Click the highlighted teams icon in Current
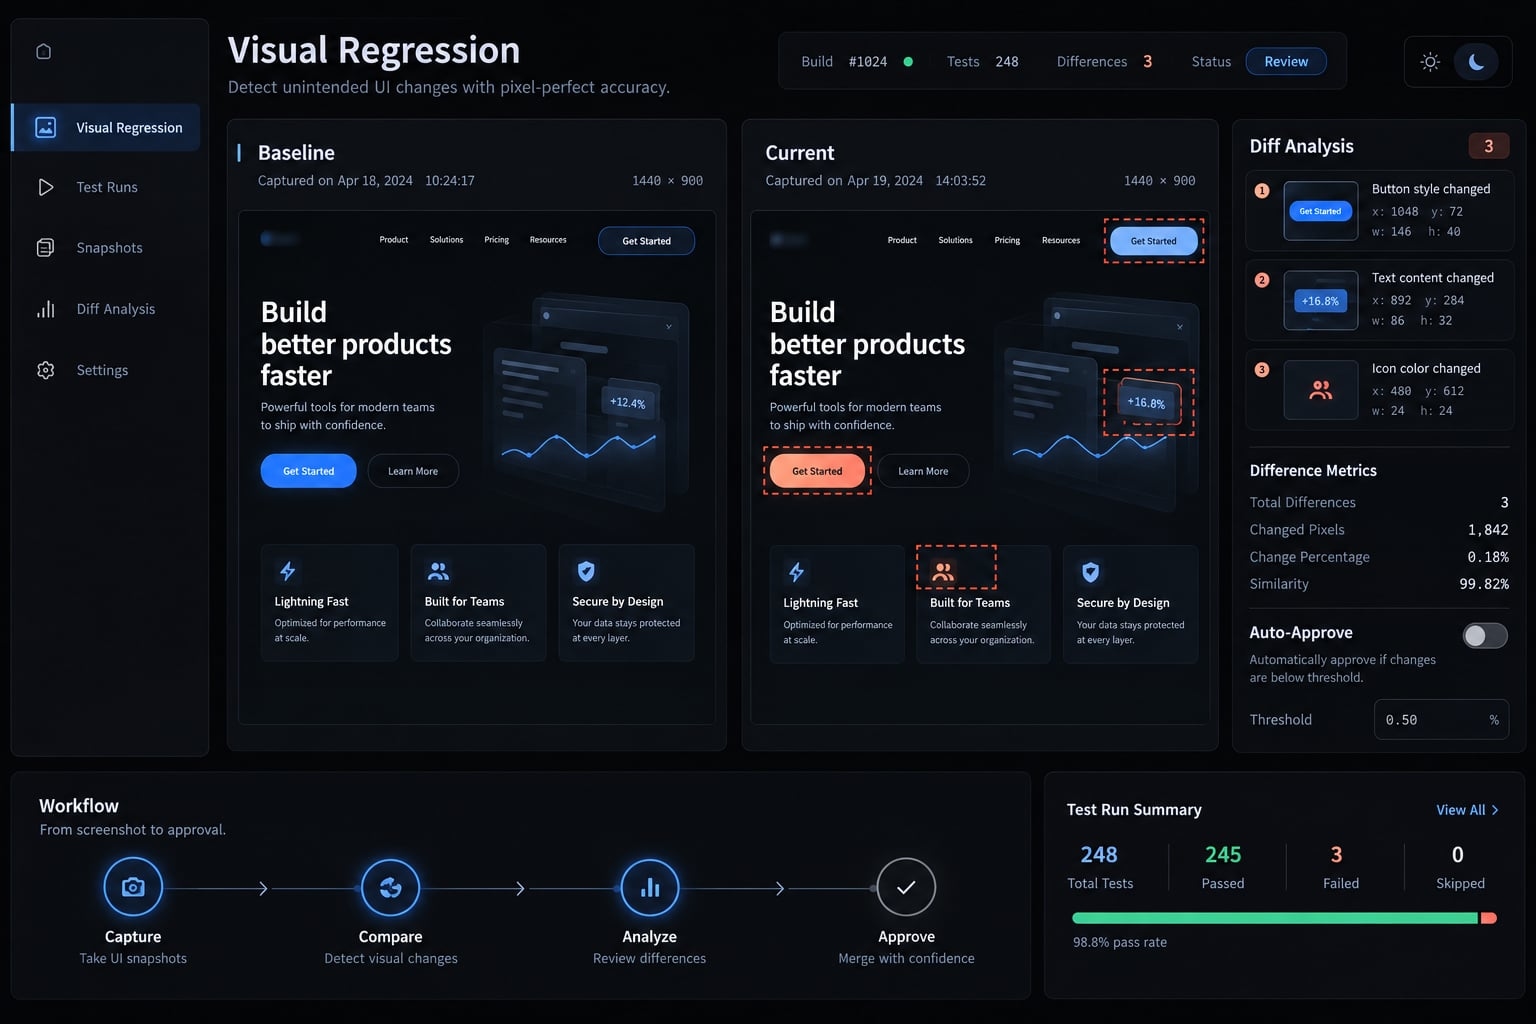Viewport: 1536px width, 1024px height. (943, 571)
